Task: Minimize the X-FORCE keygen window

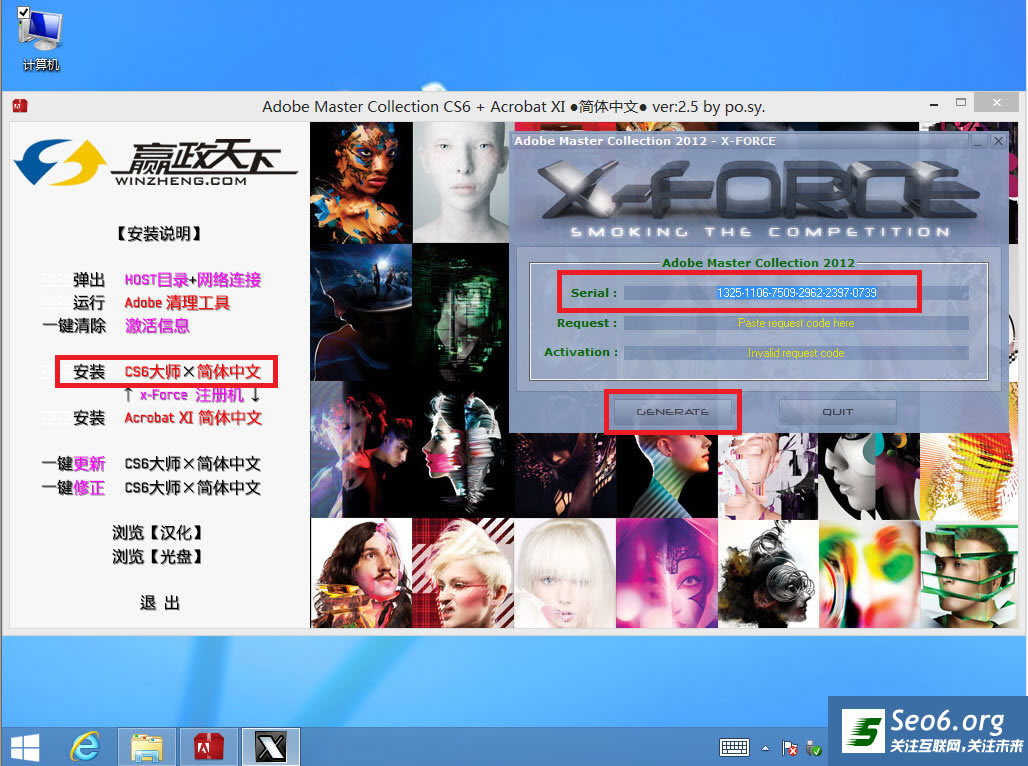Action: click(x=978, y=141)
